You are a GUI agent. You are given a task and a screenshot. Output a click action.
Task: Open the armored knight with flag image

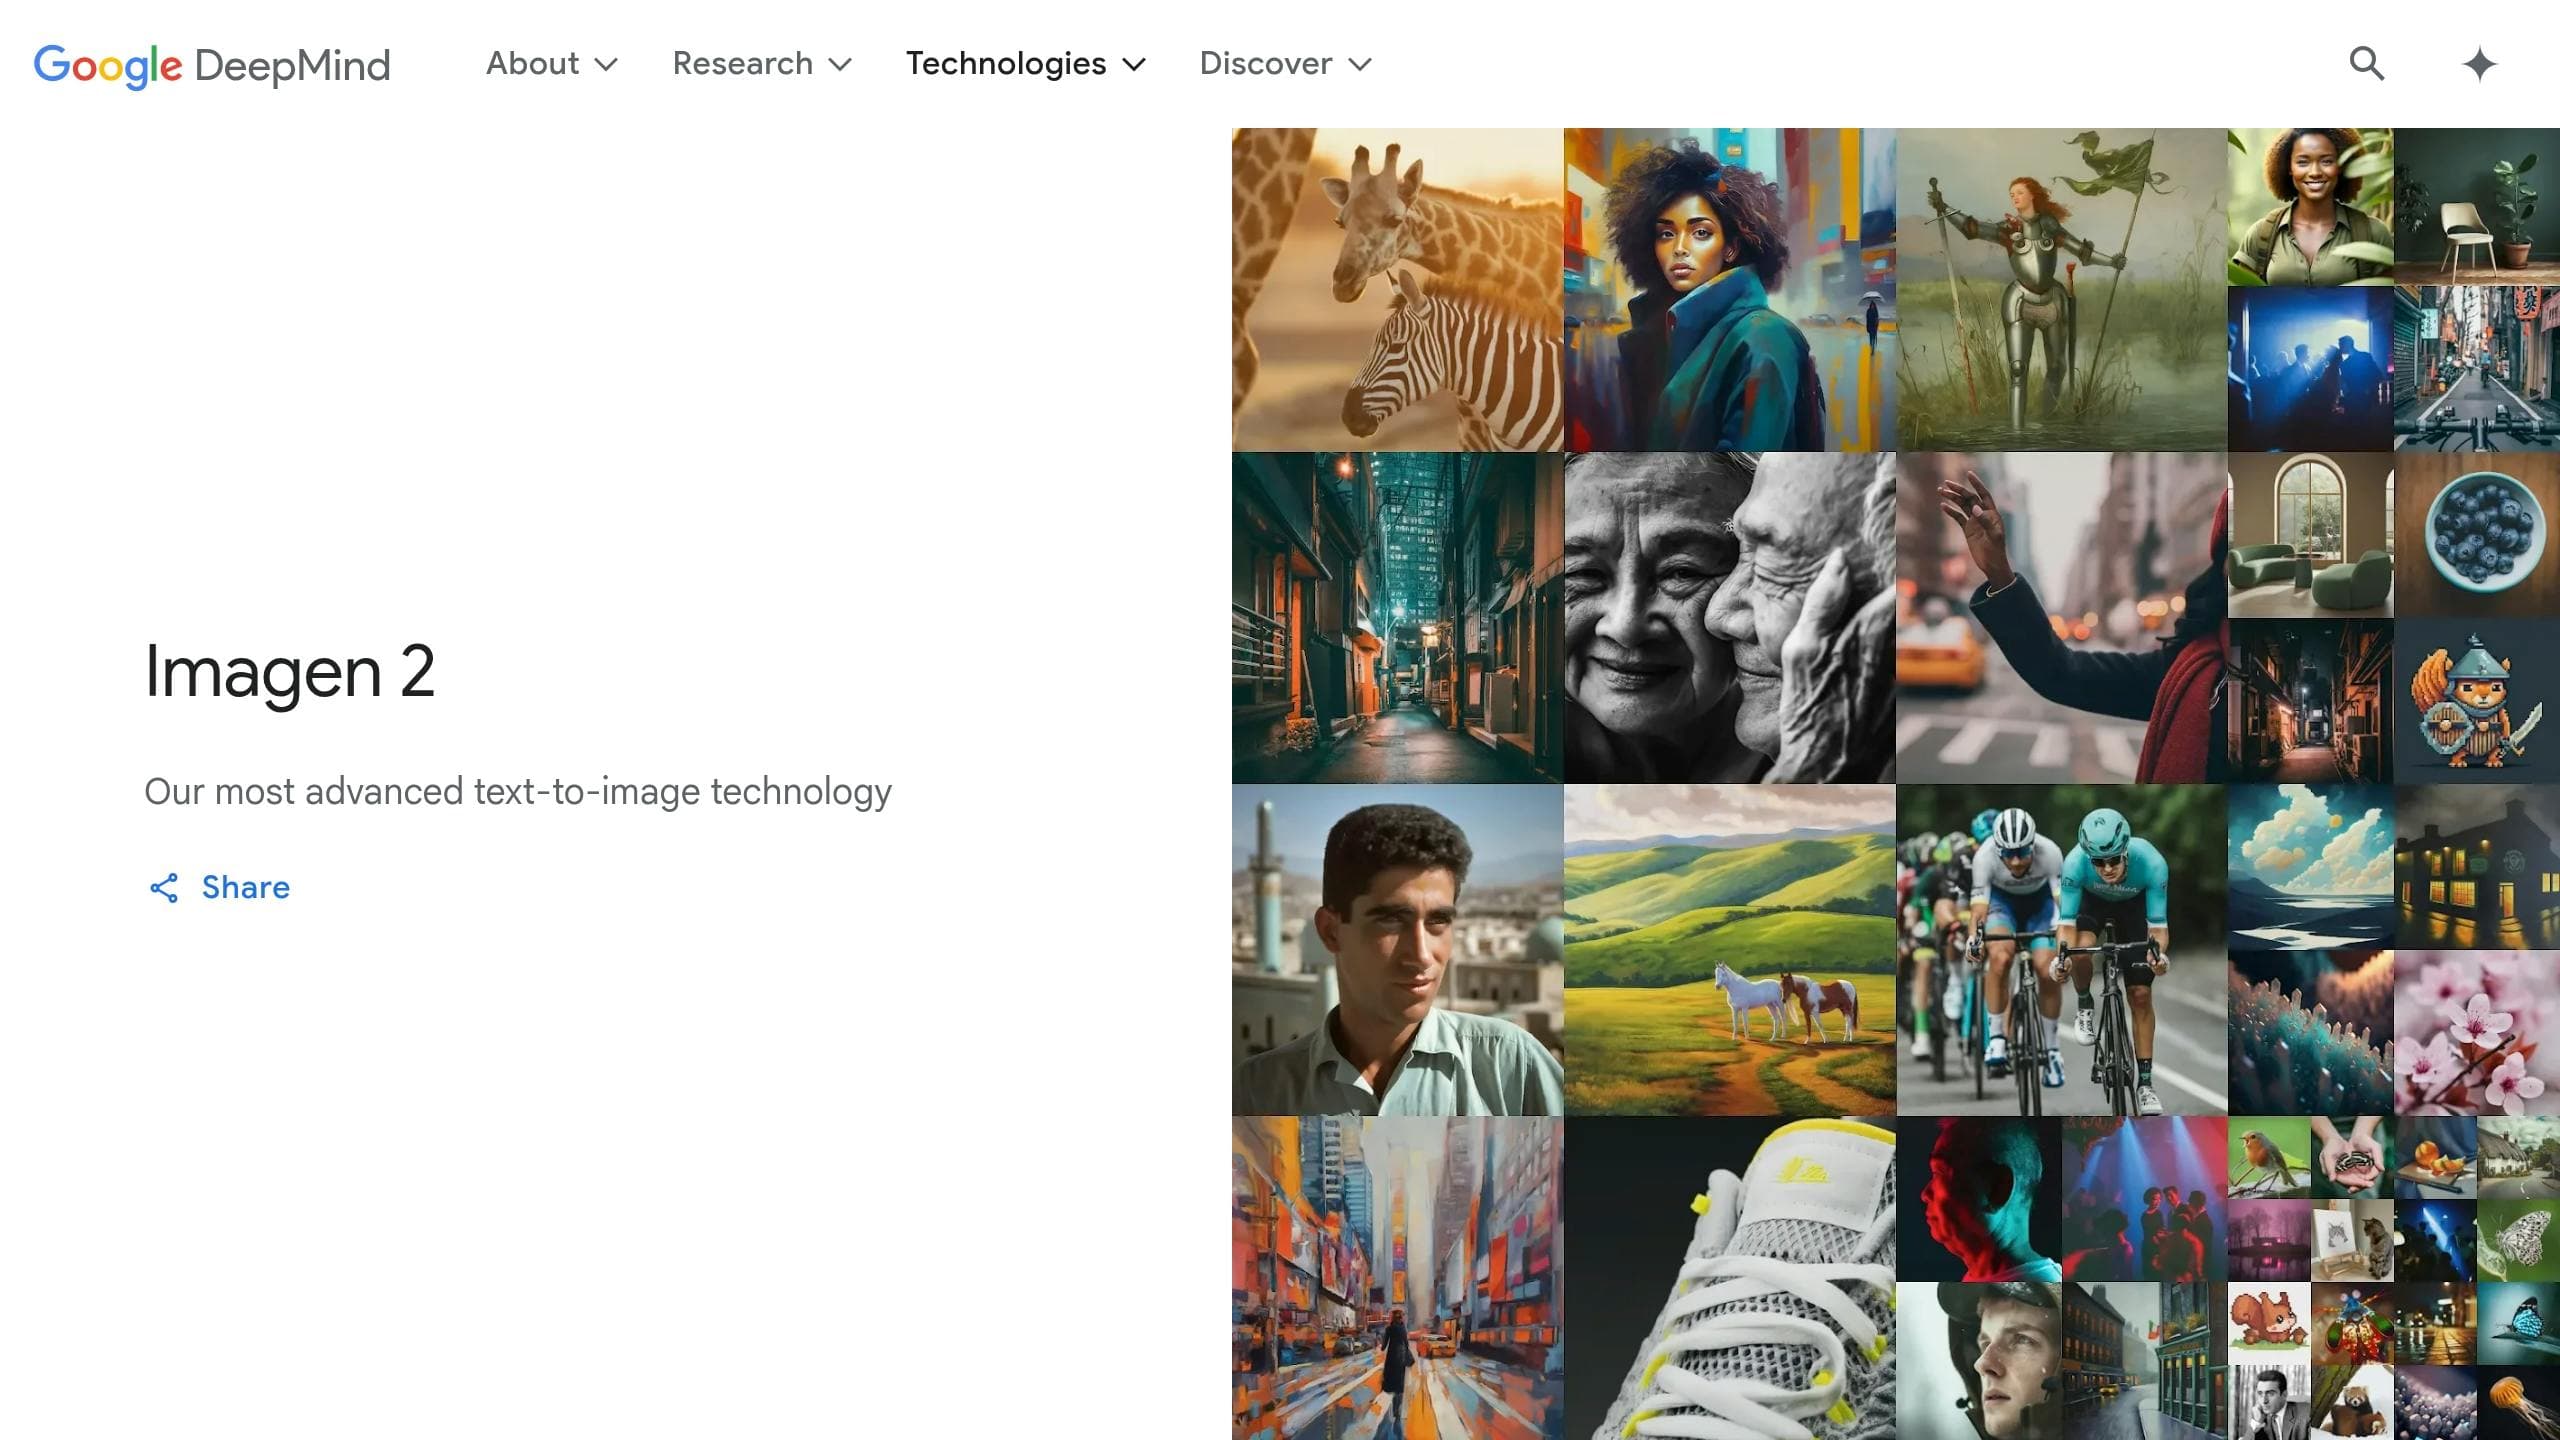point(2062,290)
